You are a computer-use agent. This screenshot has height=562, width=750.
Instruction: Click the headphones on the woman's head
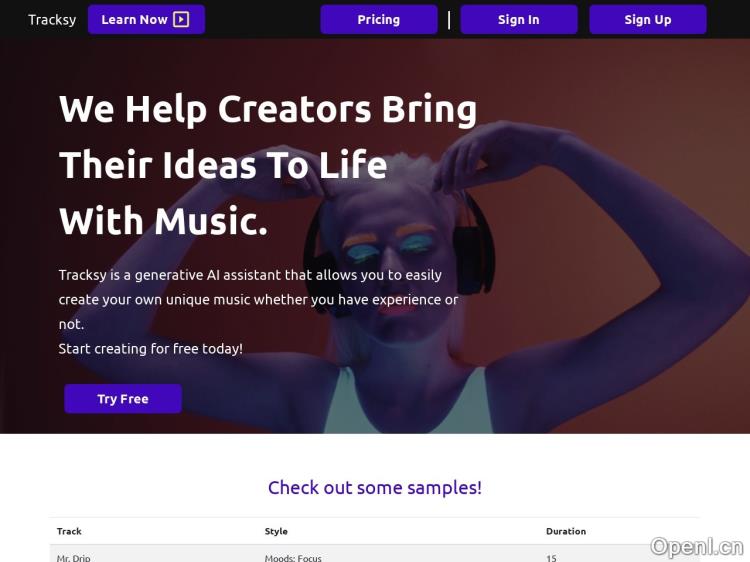click(474, 242)
